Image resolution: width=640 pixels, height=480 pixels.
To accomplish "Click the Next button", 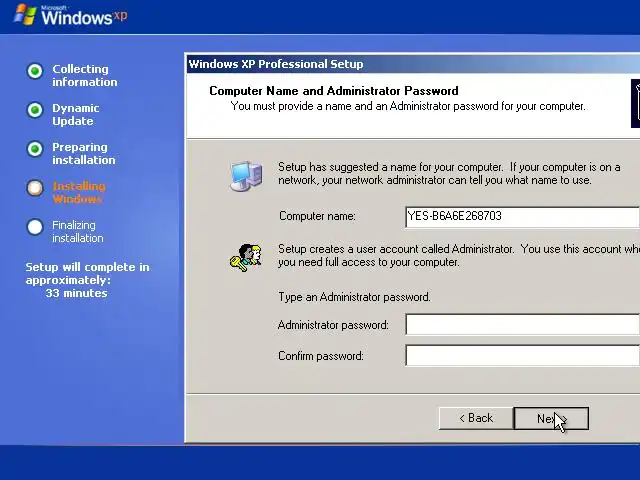I will [x=551, y=418].
